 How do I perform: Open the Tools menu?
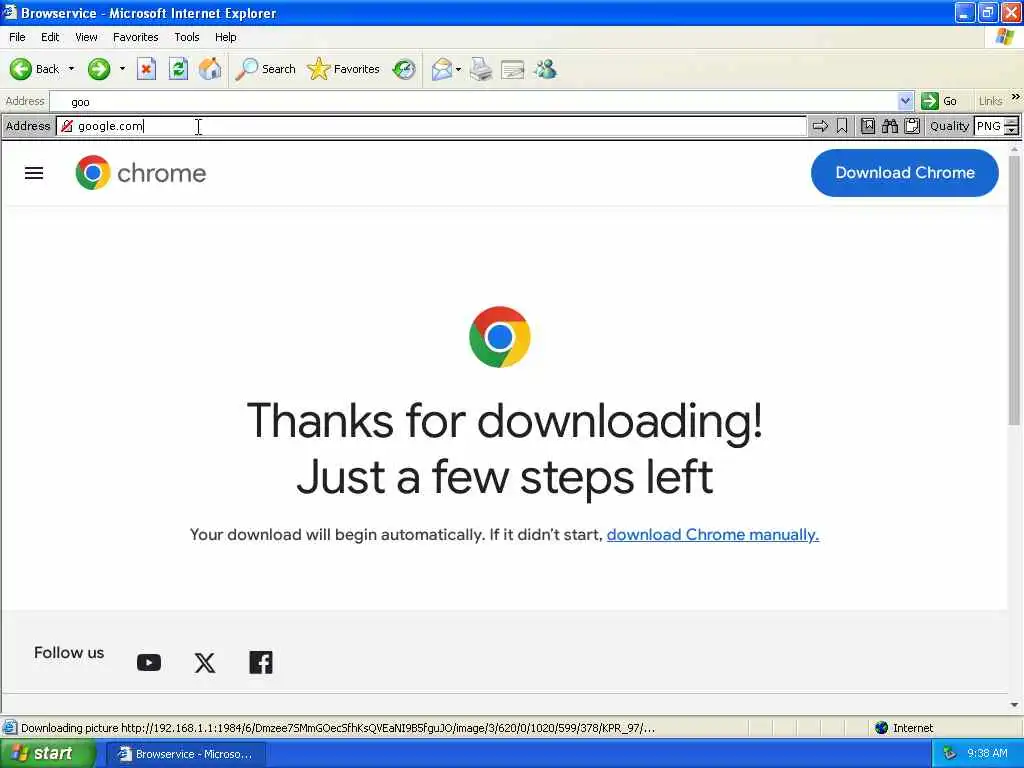click(x=186, y=37)
